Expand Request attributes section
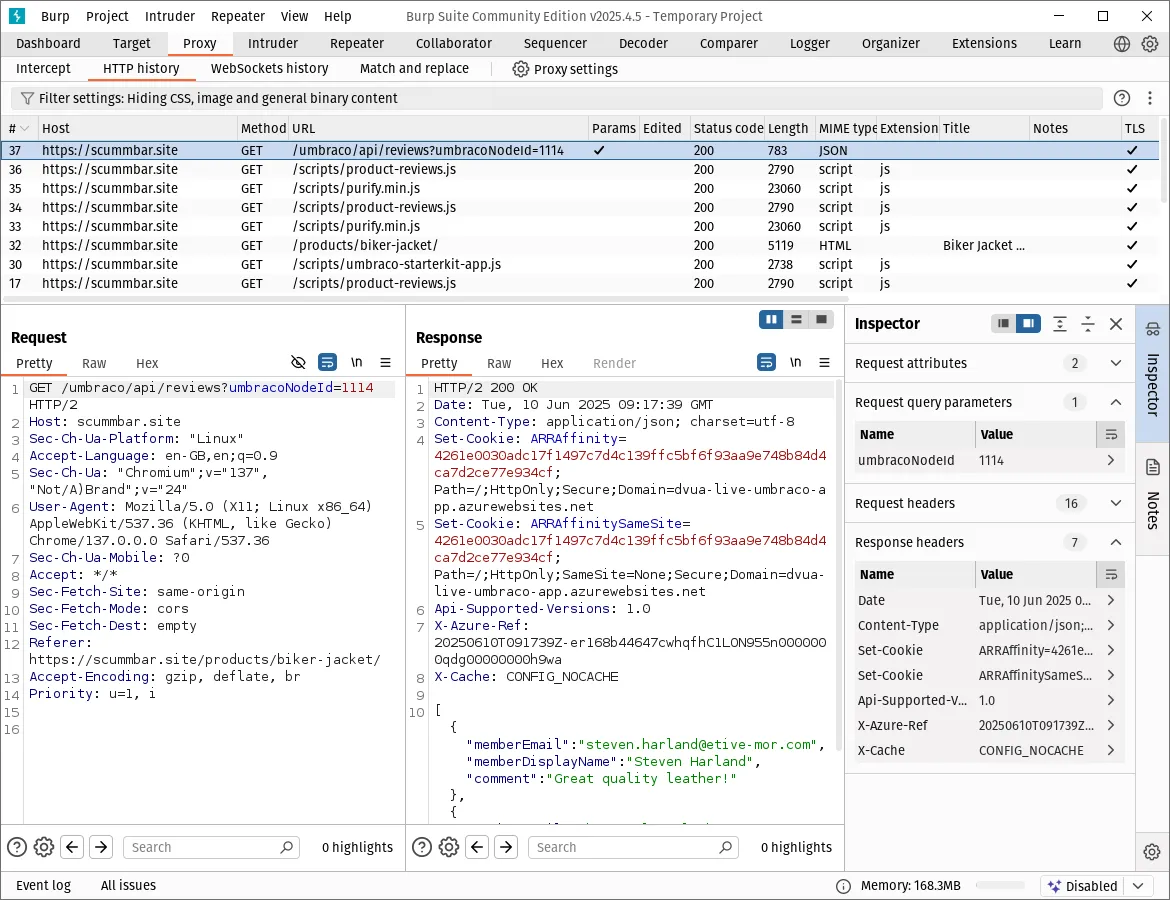1170x900 pixels. tap(1116, 363)
